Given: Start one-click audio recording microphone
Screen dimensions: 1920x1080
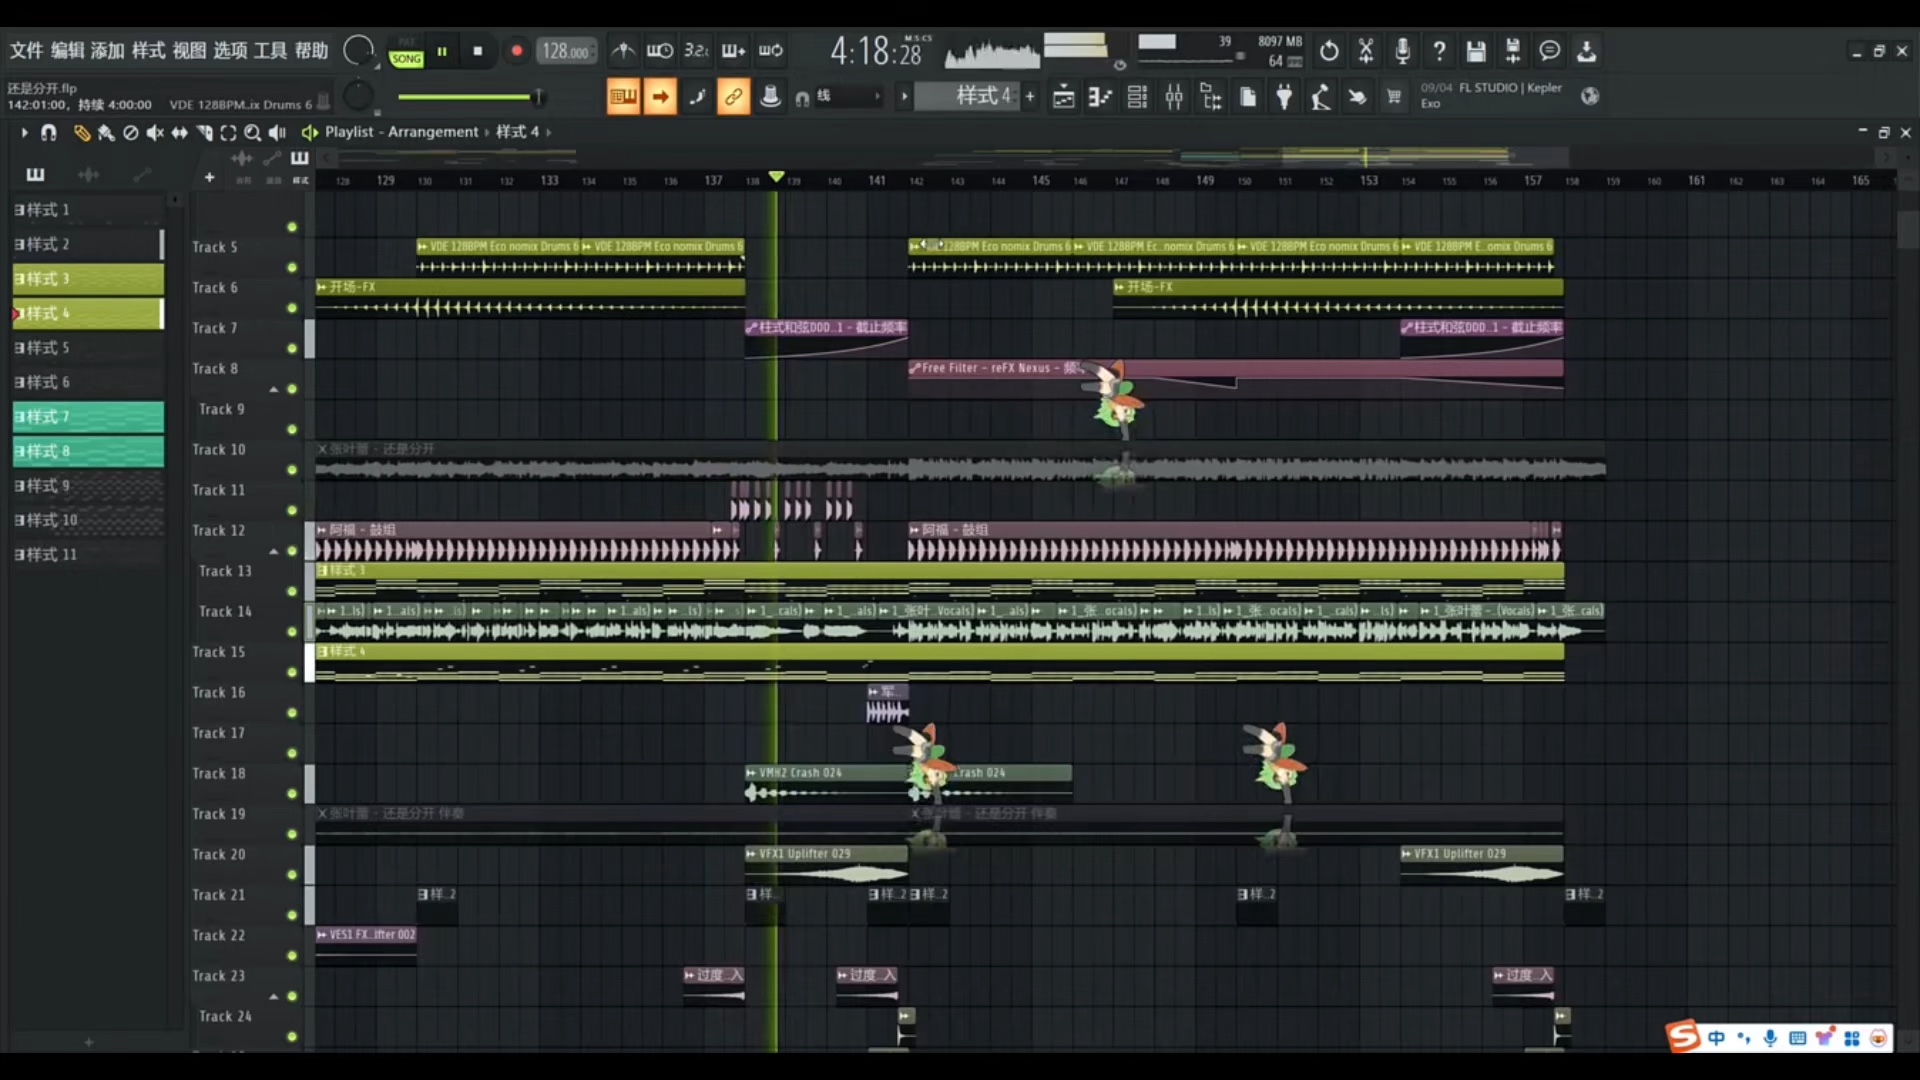Looking at the screenshot, I should click(1402, 51).
